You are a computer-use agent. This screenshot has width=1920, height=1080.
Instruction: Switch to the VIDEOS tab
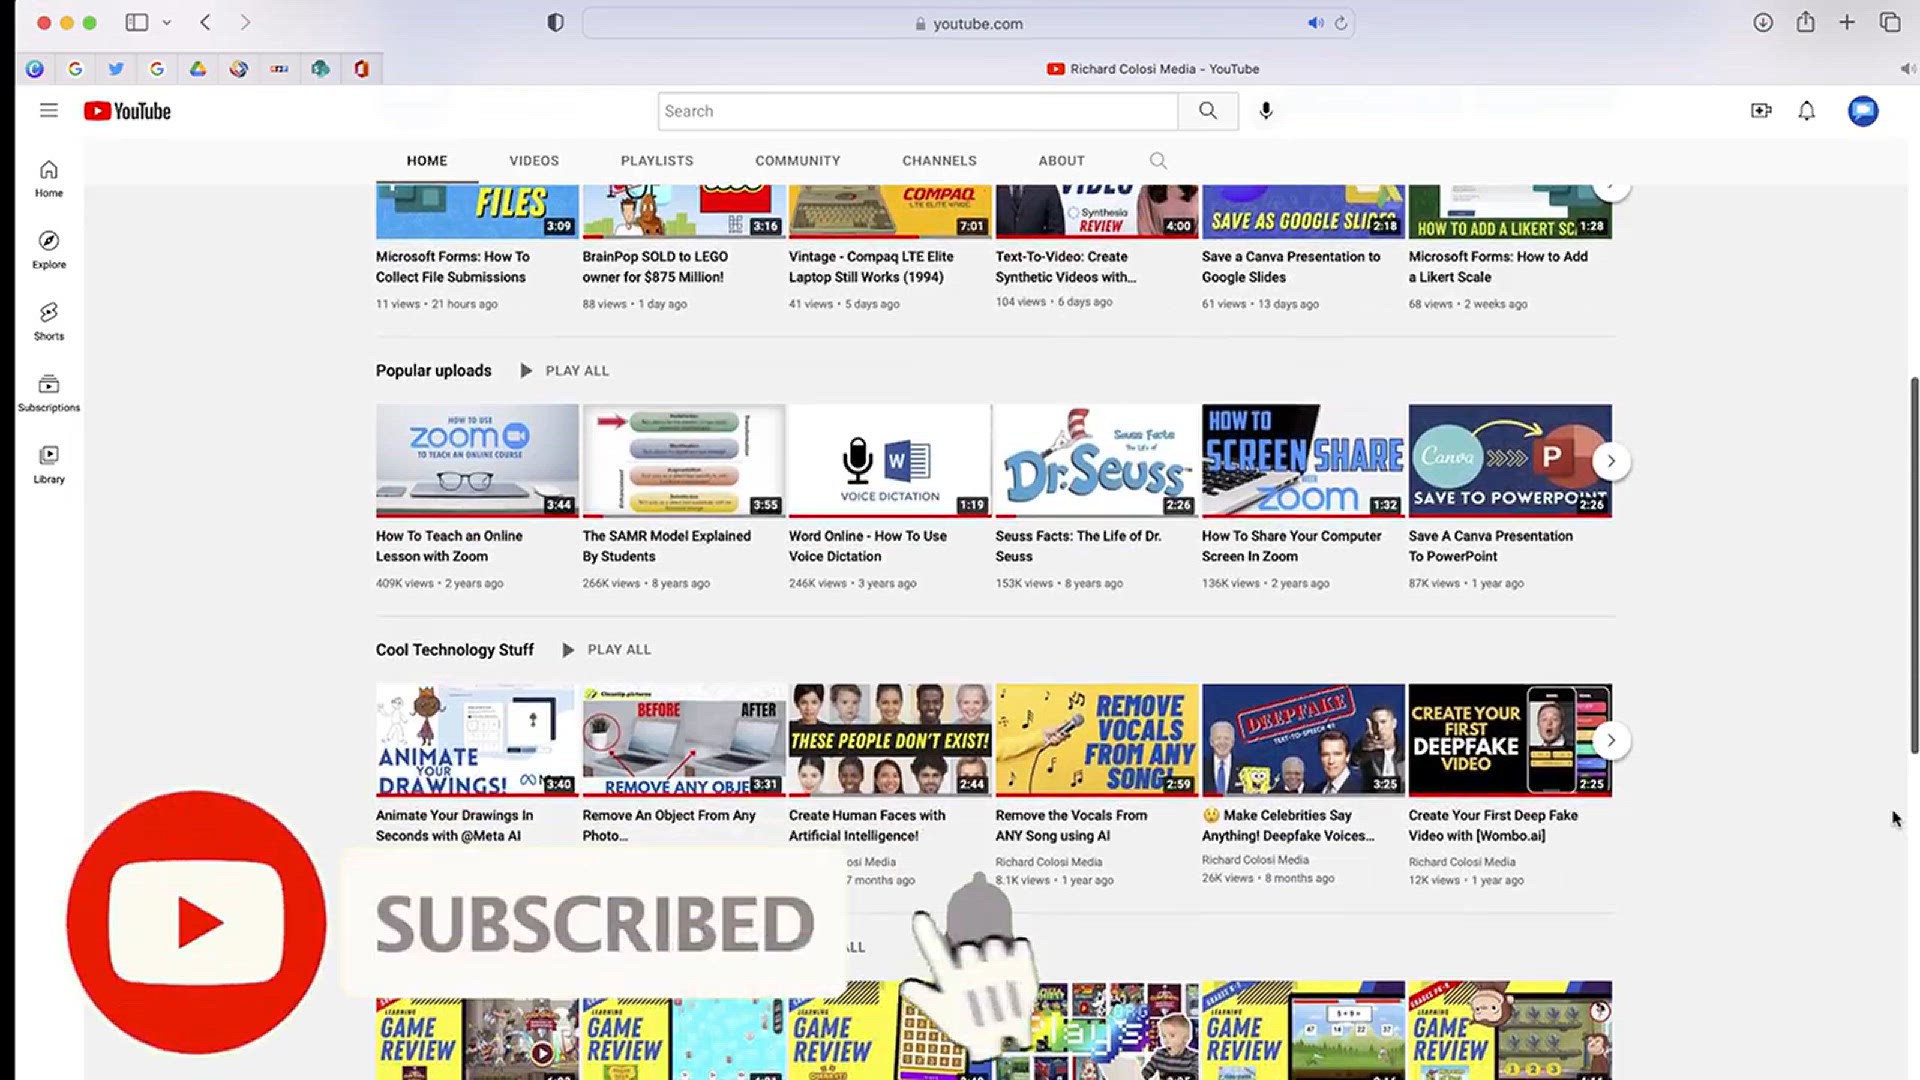(x=534, y=161)
